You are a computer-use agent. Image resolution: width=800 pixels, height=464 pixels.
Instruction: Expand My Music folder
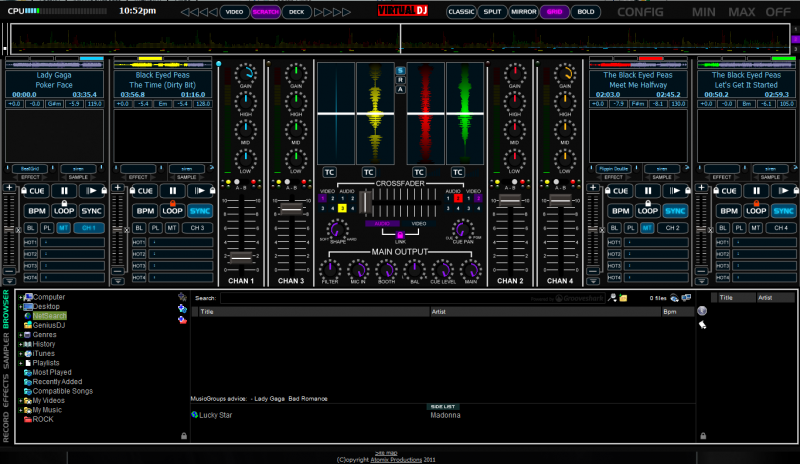20,410
